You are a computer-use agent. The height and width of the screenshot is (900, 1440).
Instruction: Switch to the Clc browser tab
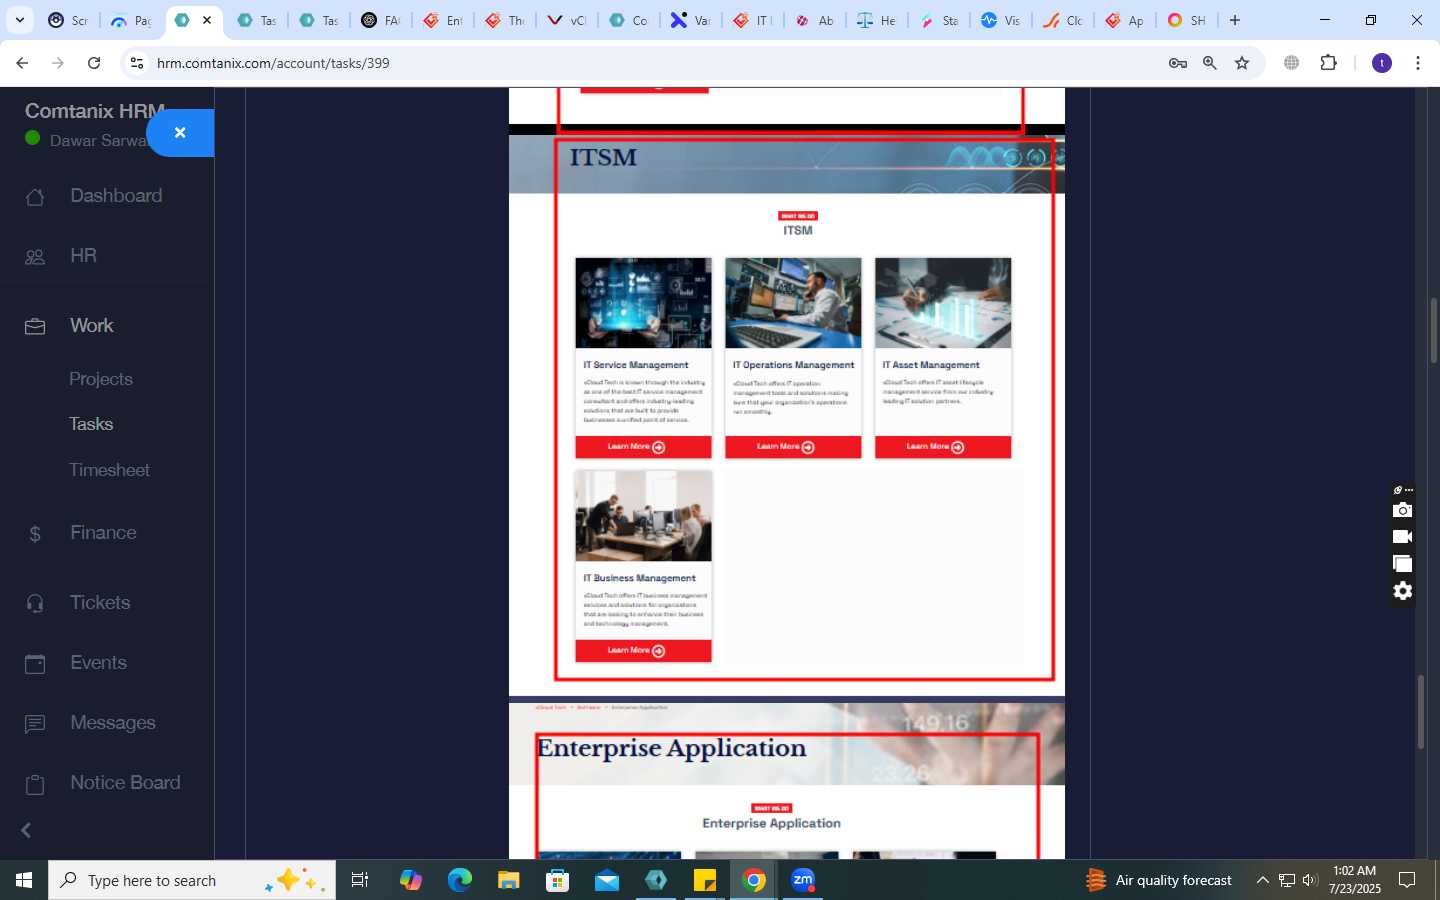coord(1063,20)
